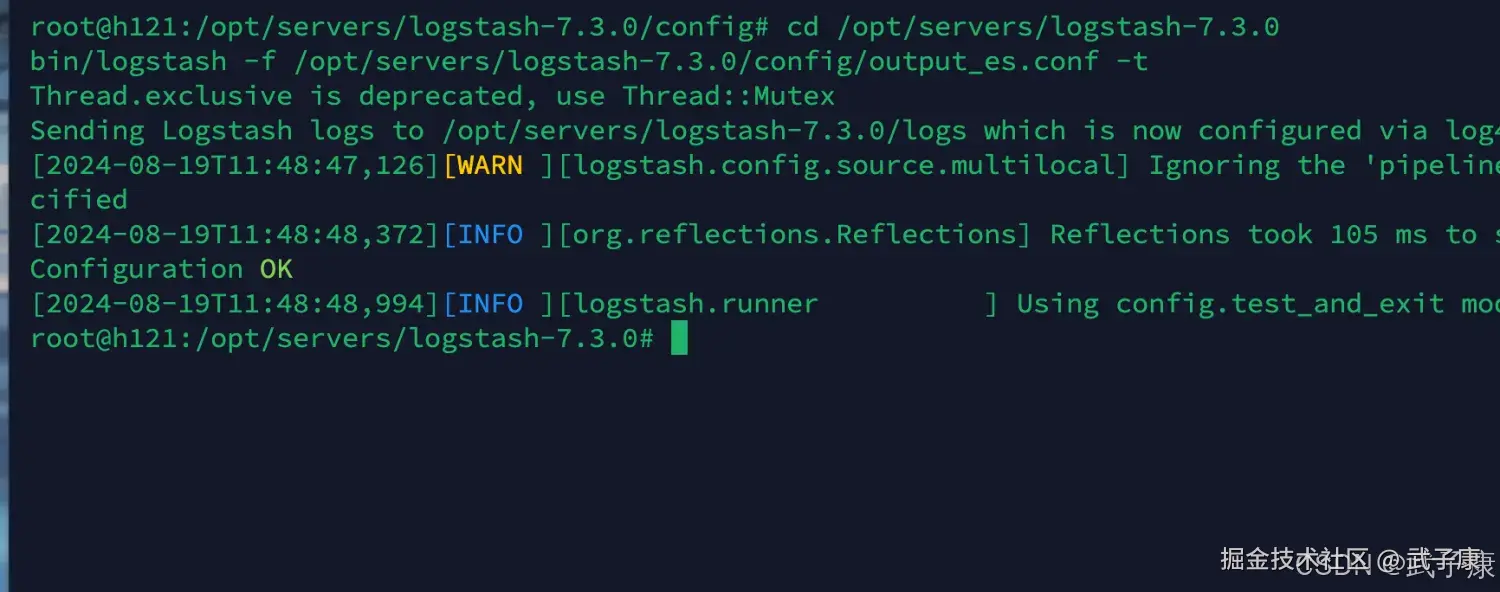1500x592 pixels.
Task: Click the Thread::Mutex text
Action: tap(728, 96)
